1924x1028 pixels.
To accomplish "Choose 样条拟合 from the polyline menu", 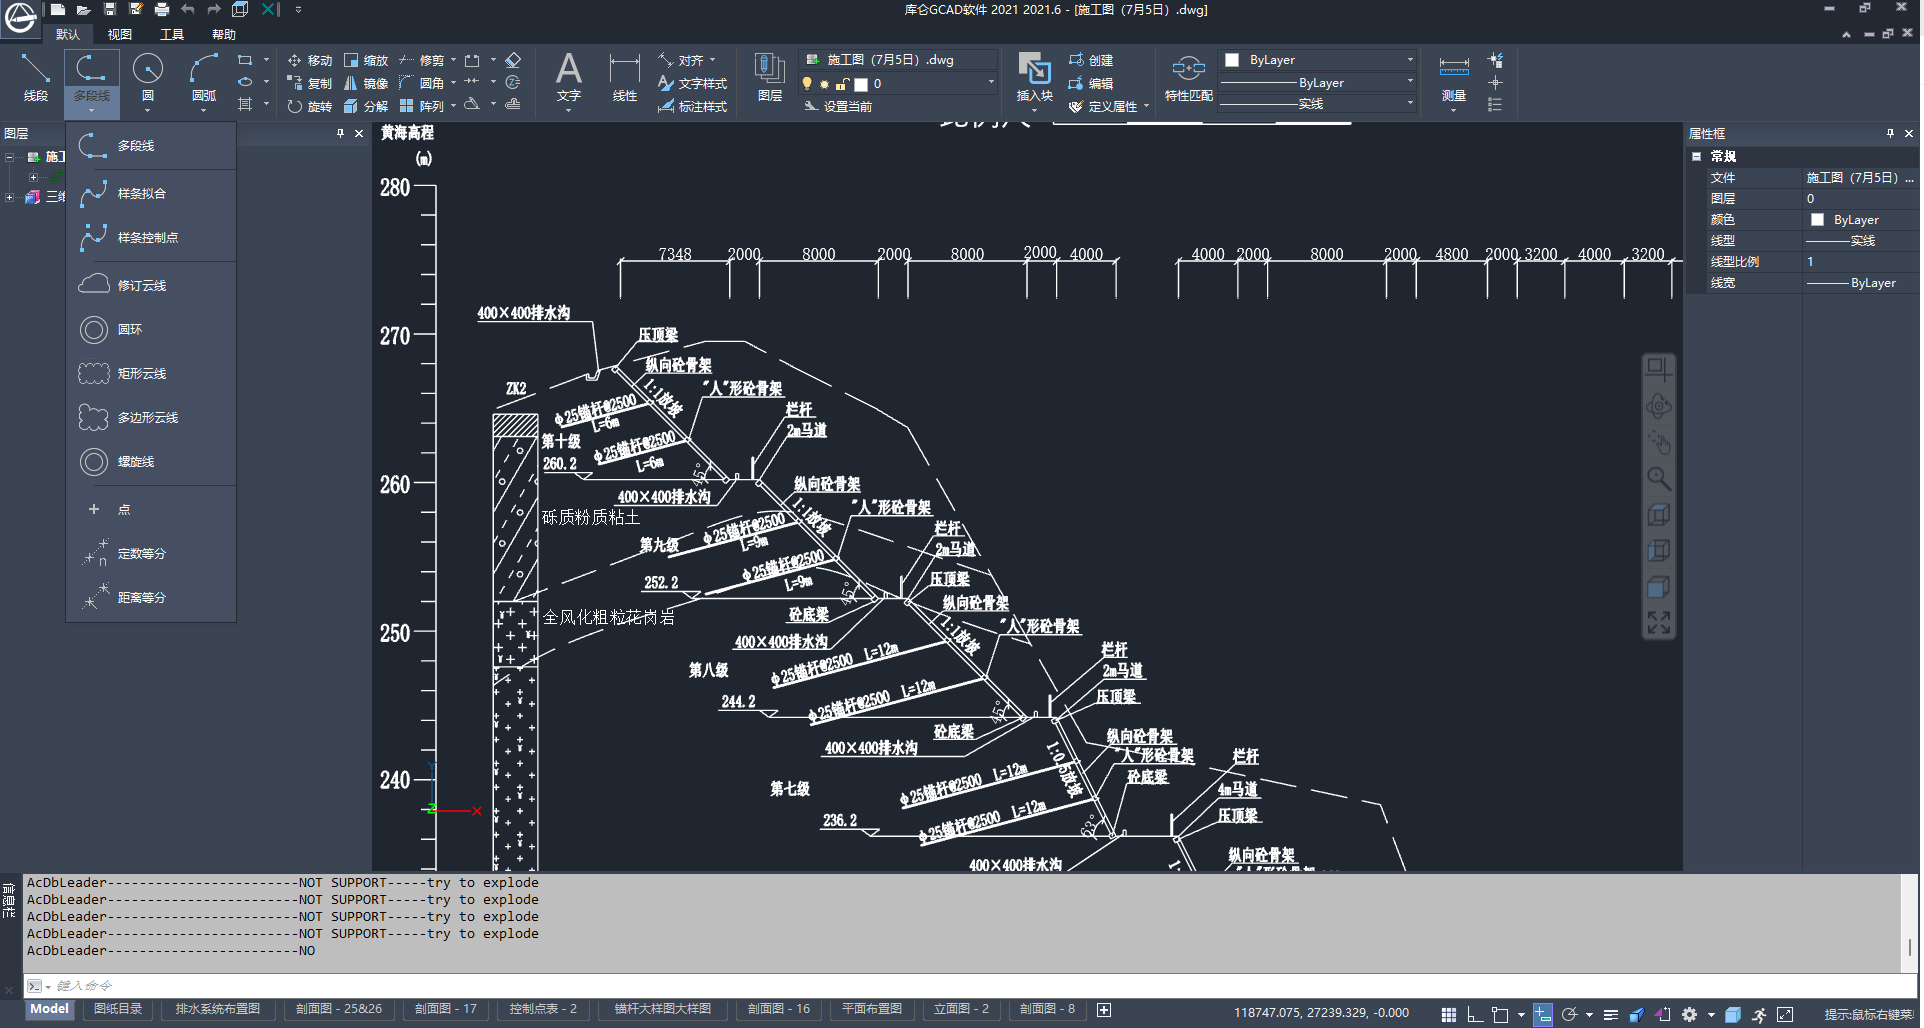I will (151, 194).
